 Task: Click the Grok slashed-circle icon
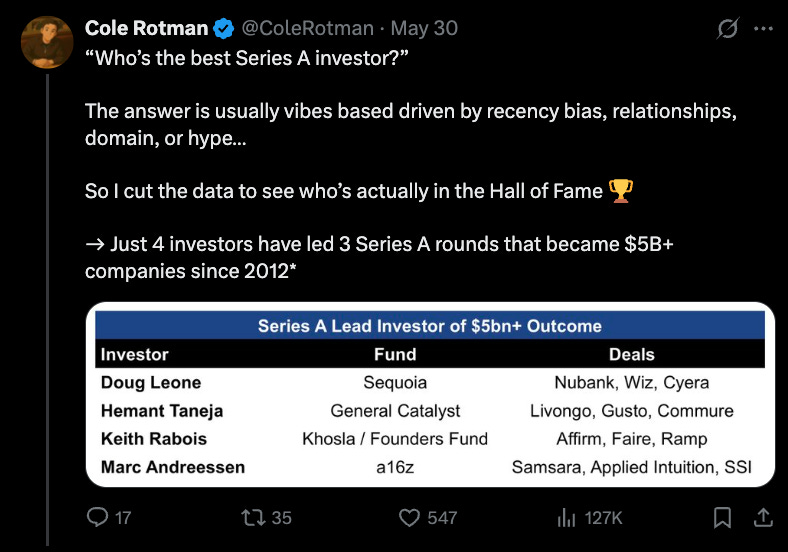coord(728,29)
